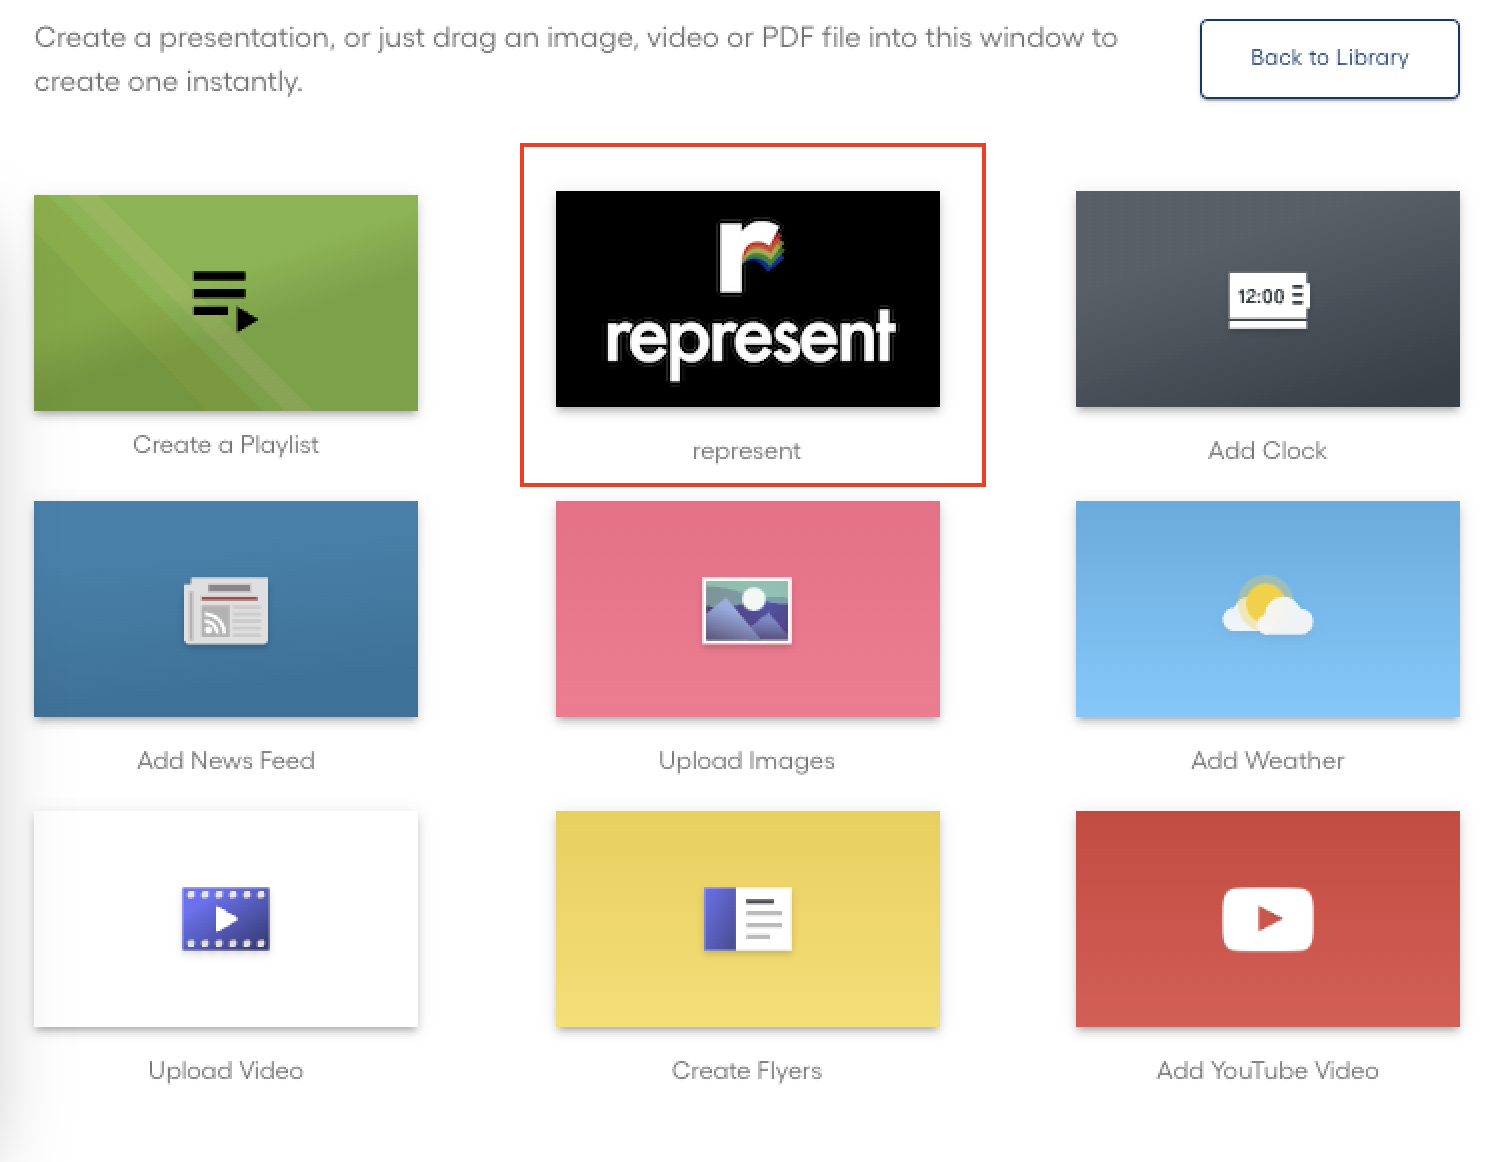Select the Add Weather label
Screen dimensions: 1500x1162
(x=1267, y=761)
